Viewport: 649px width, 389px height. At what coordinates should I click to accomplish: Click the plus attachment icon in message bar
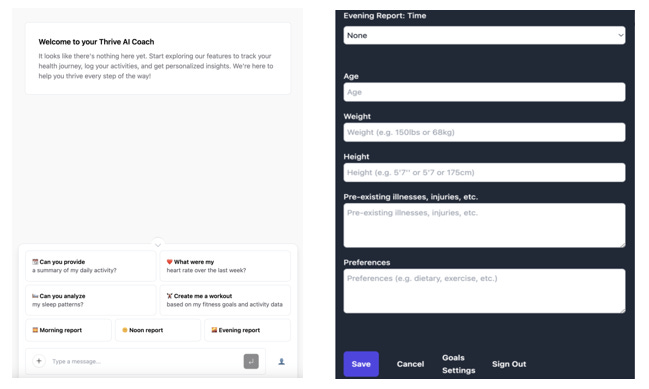pos(39,361)
